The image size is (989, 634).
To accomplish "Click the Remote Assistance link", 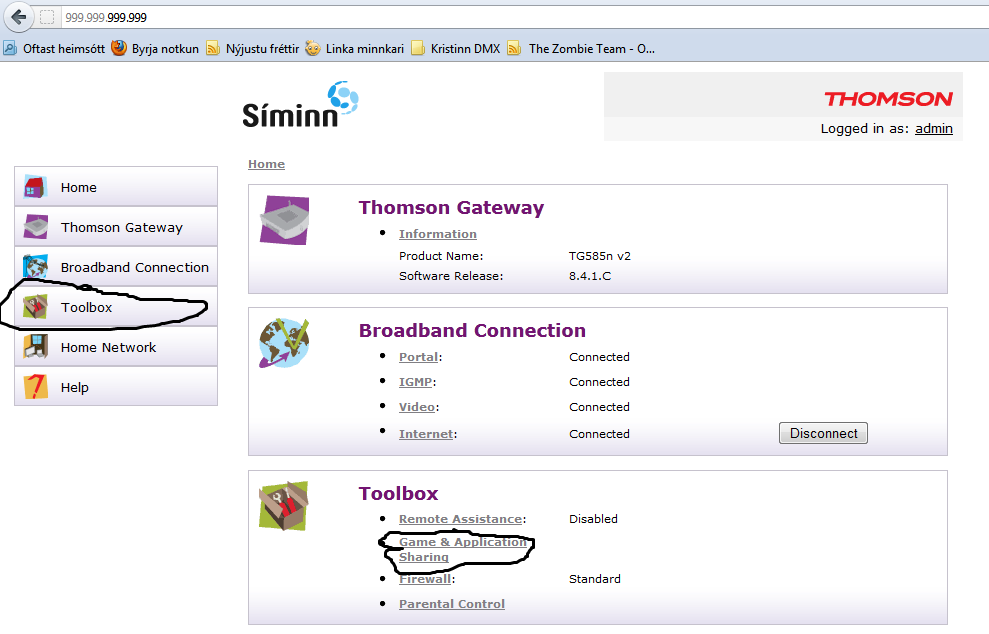I will (460, 519).
